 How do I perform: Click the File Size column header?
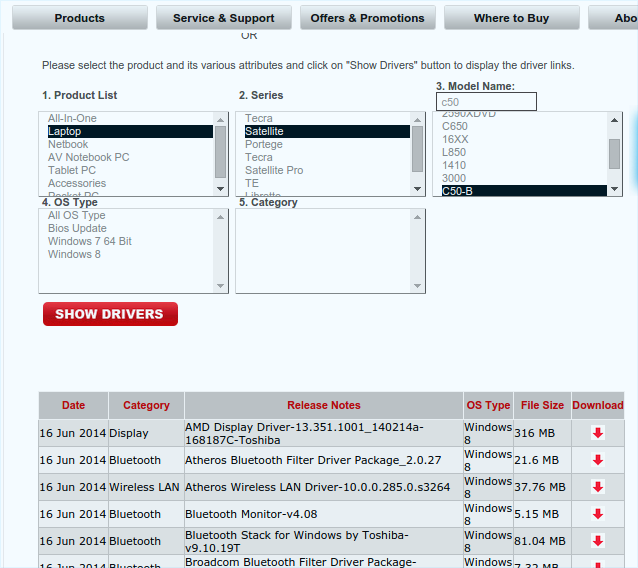542,405
